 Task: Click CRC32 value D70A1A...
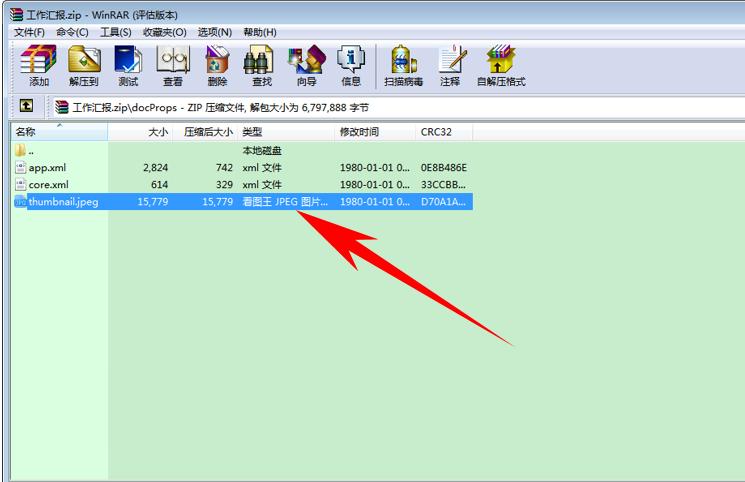point(443,202)
